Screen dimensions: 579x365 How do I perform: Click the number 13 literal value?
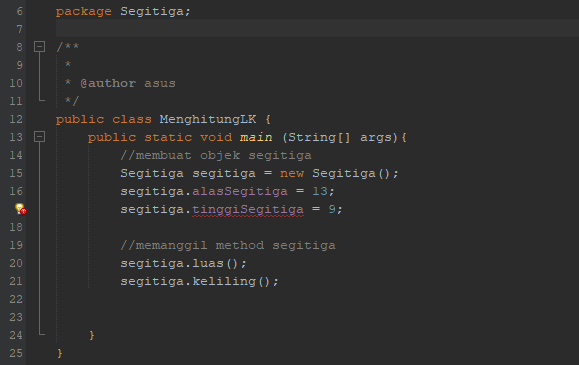coord(320,191)
